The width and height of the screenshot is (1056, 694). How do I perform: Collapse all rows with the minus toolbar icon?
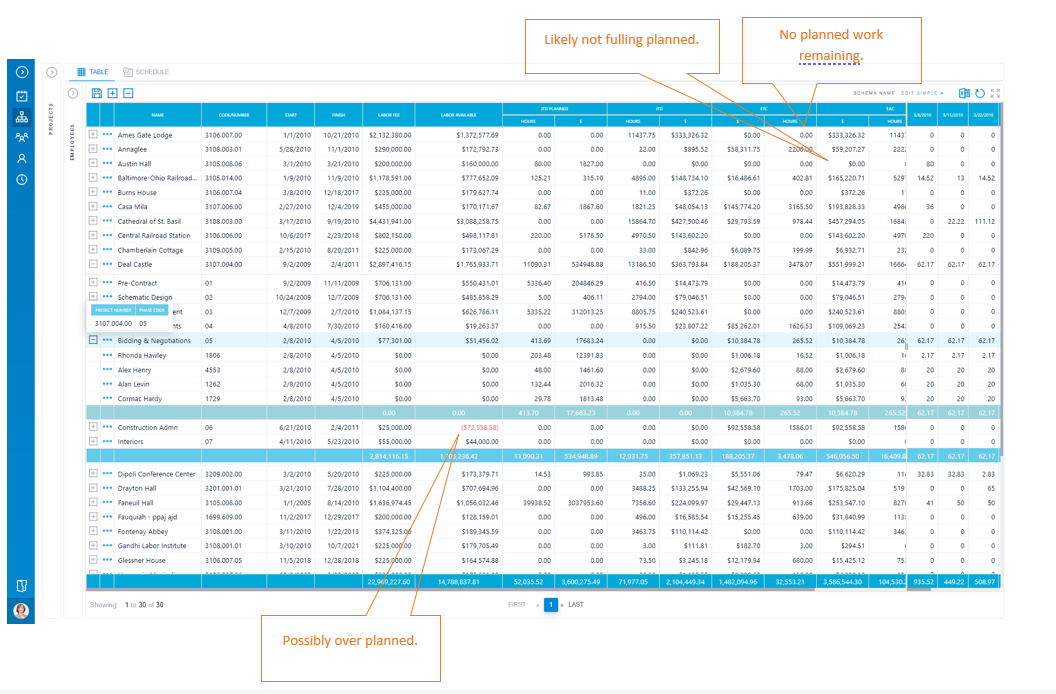(128, 92)
